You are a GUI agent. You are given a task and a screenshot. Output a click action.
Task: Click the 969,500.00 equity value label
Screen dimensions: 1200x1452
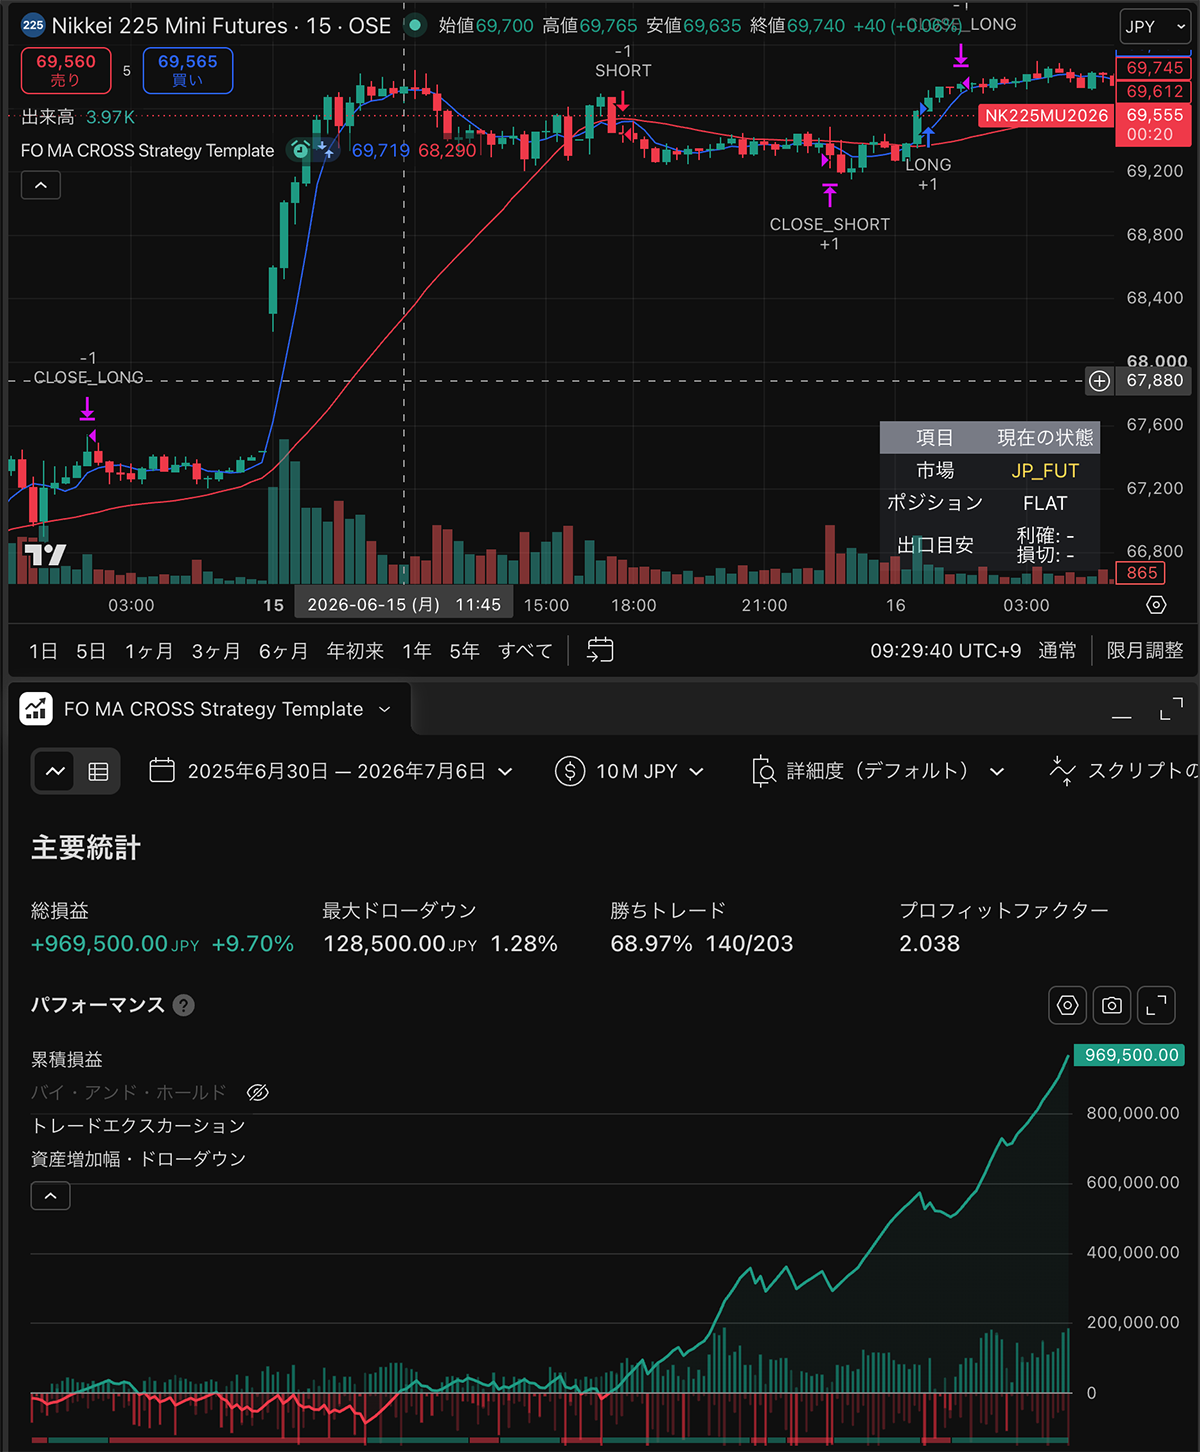point(1130,1055)
